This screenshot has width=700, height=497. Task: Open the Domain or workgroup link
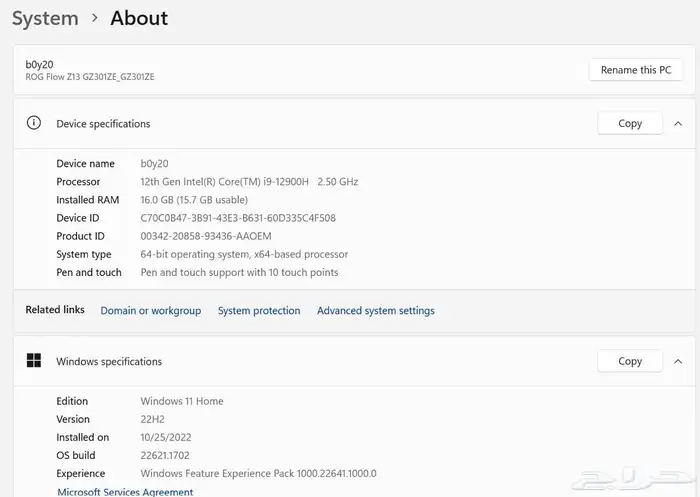[151, 311]
